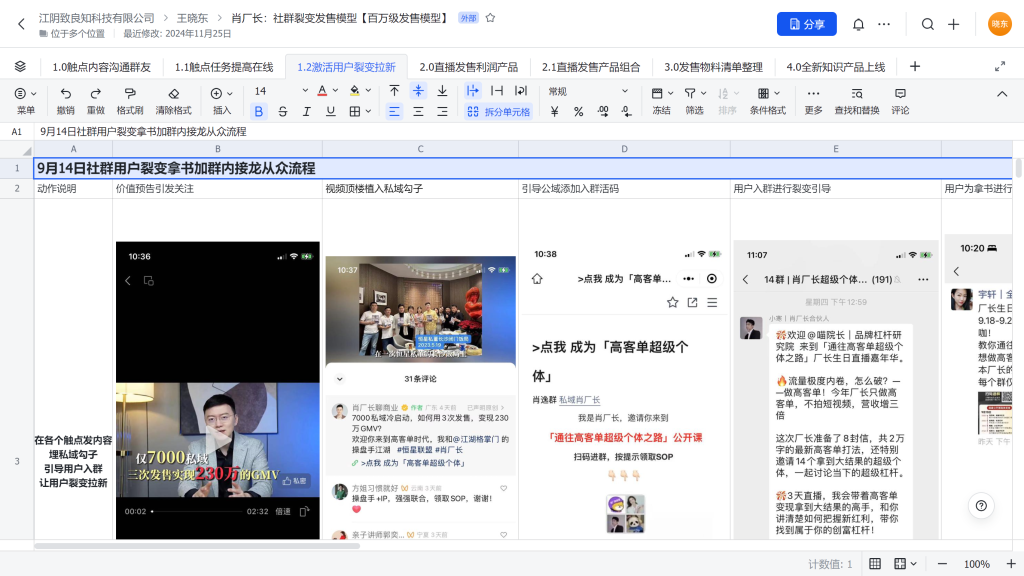Open find and replace
The image size is (1024, 576).
tap(857, 101)
